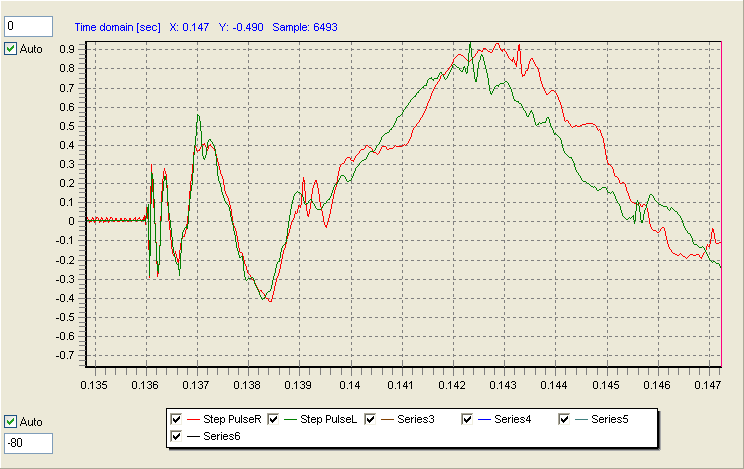Image resolution: width=744 pixels, height=469 pixels.
Task: Click the 0.14 x-axis tick label
Action: coord(350,385)
